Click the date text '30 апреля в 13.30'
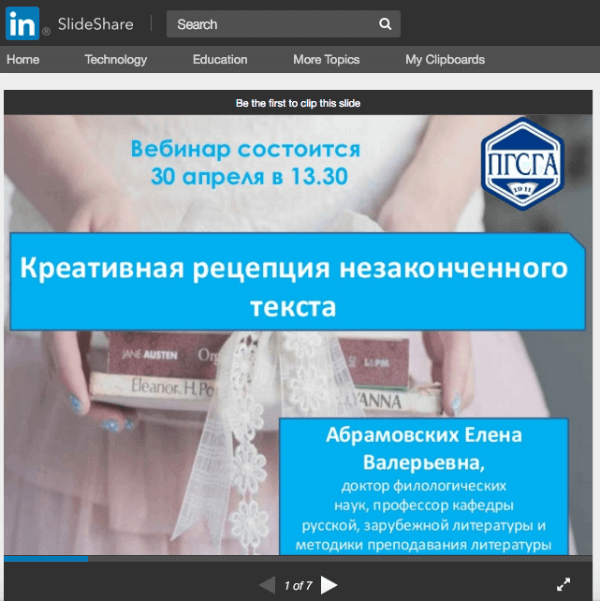Image resolution: width=600 pixels, height=601 pixels. pyautogui.click(x=249, y=176)
